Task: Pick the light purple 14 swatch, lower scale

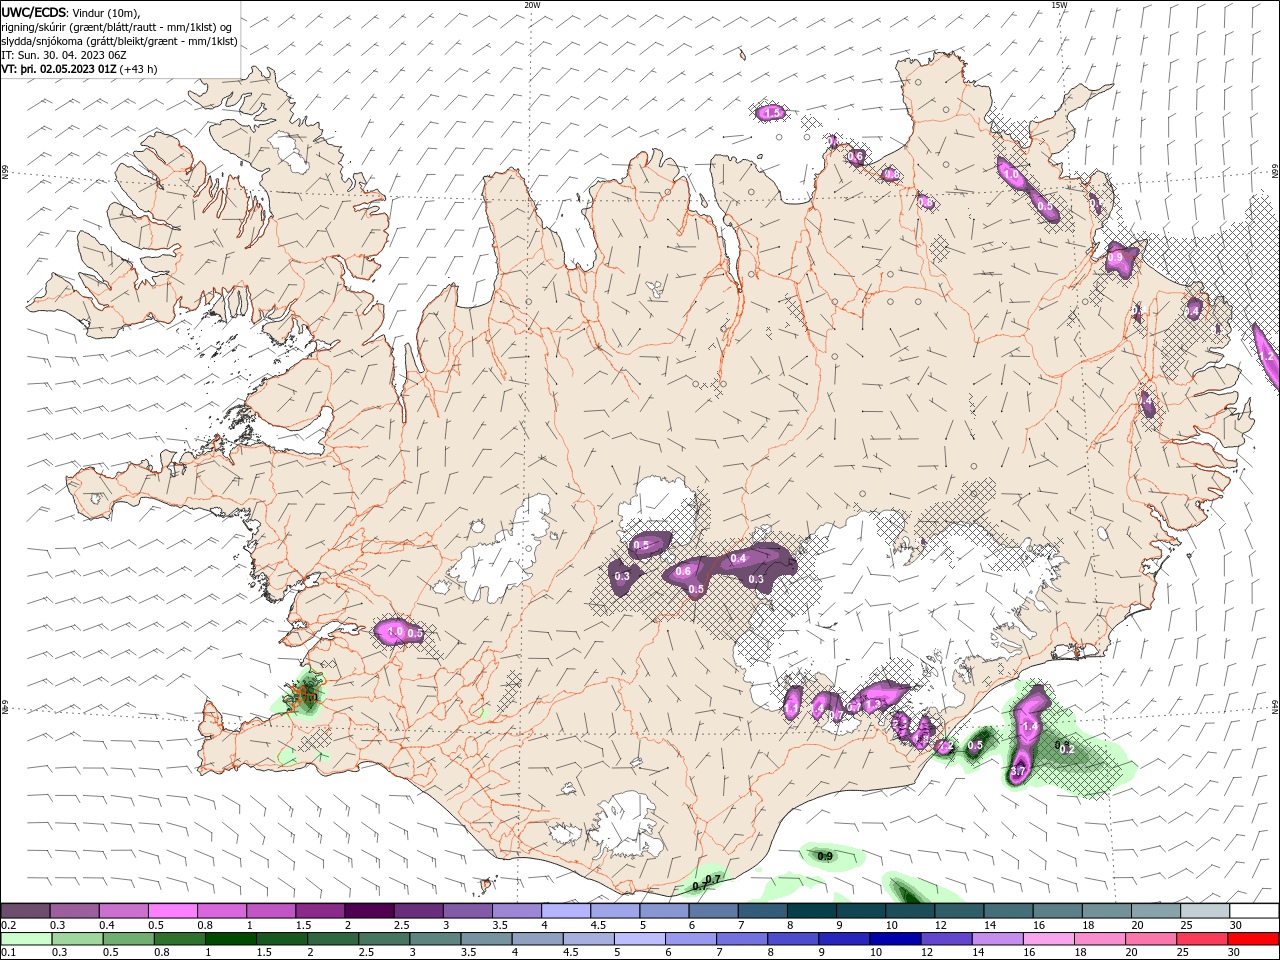Action: coord(996,939)
